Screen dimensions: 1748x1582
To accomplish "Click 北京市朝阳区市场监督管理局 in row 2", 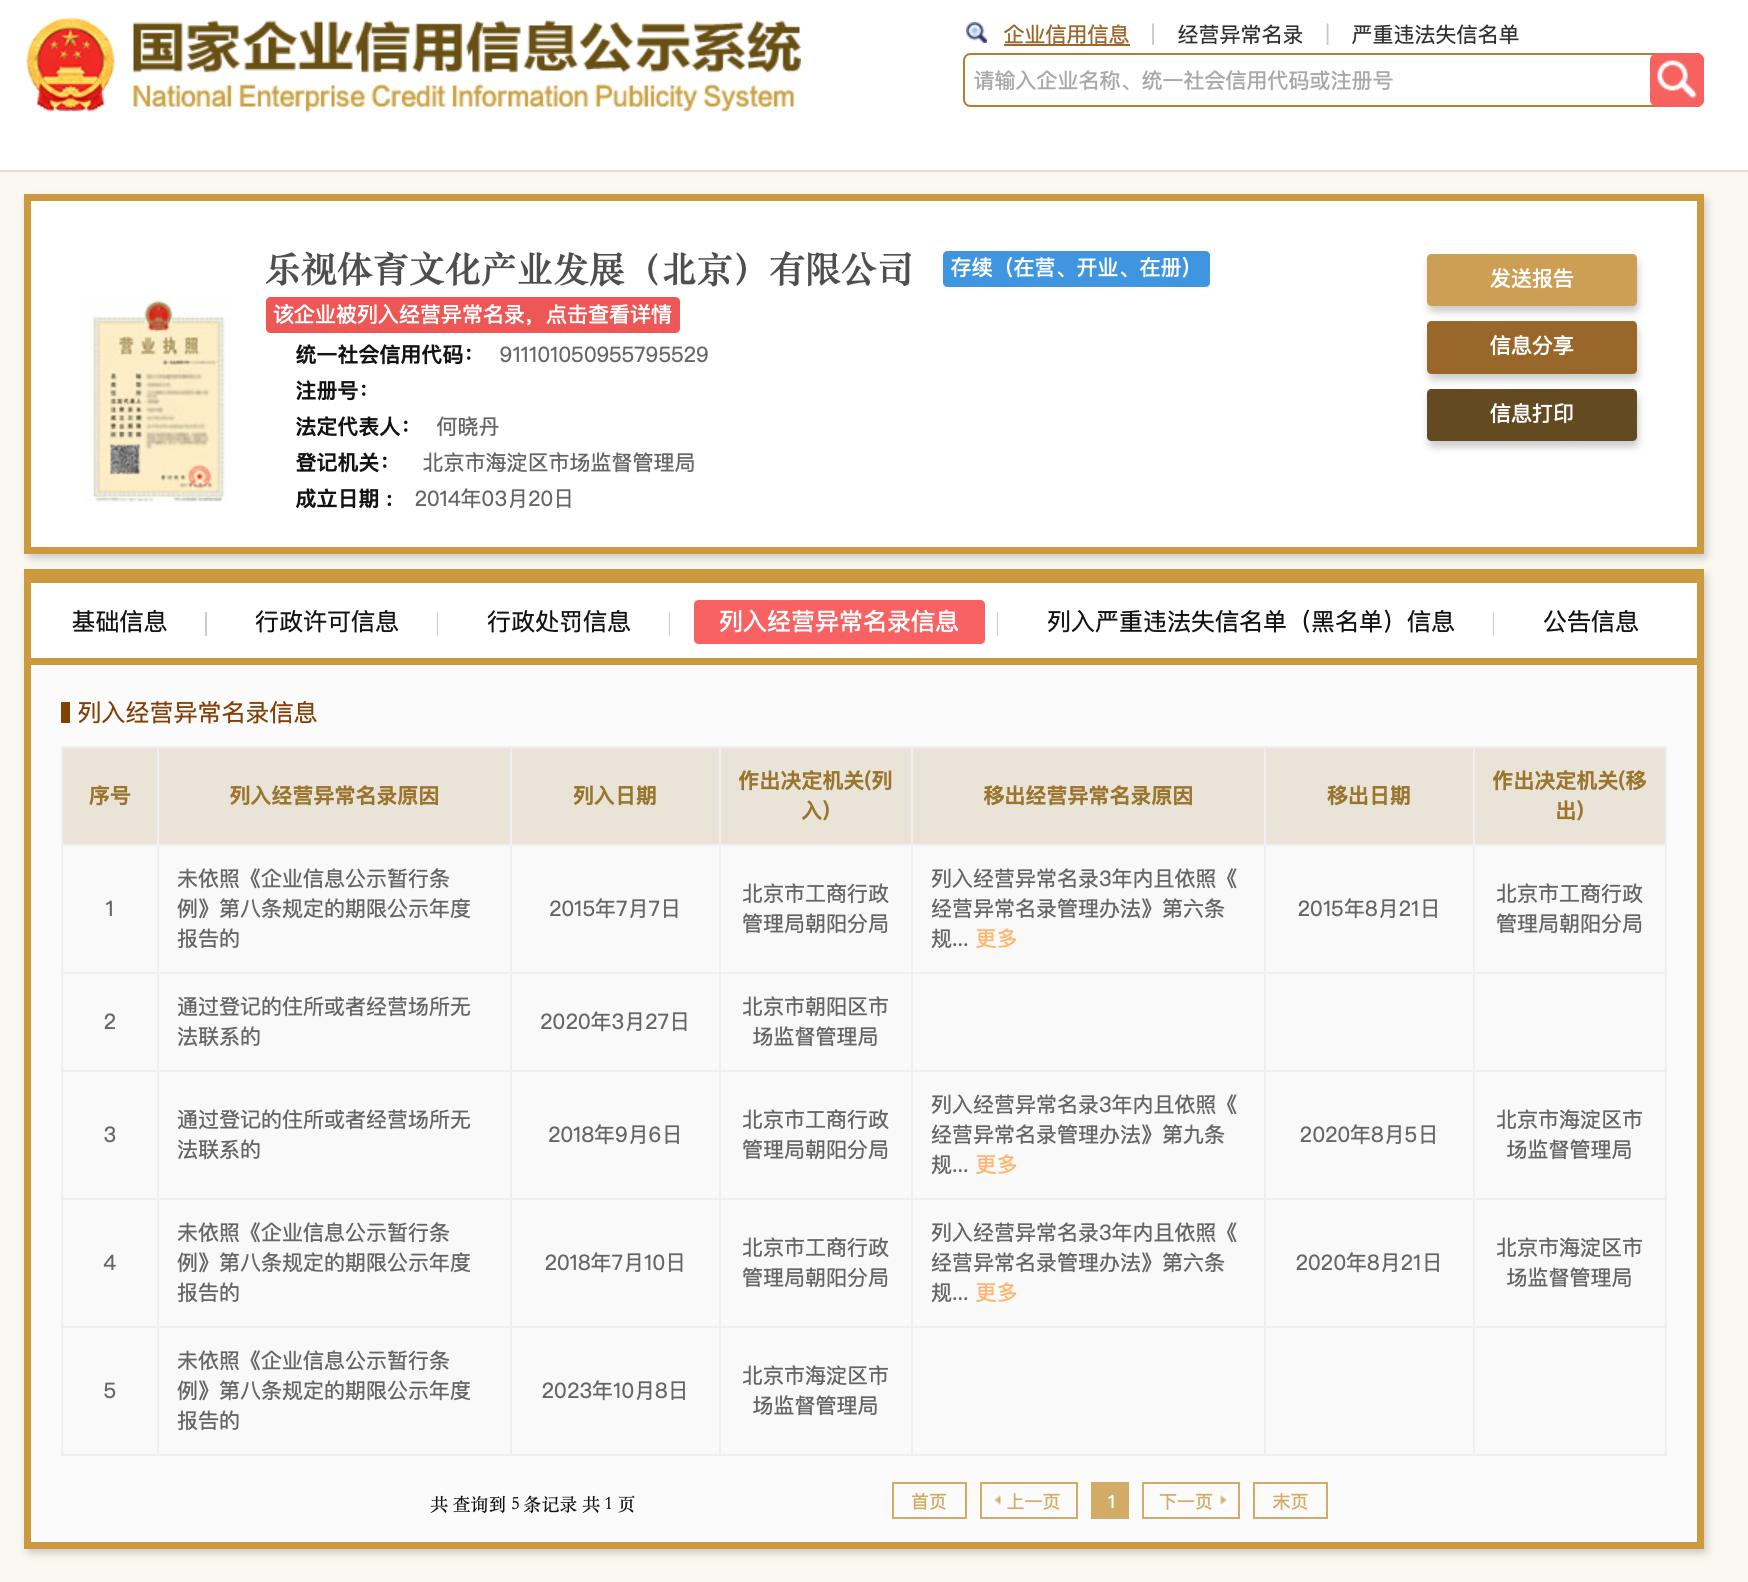I will (815, 1022).
